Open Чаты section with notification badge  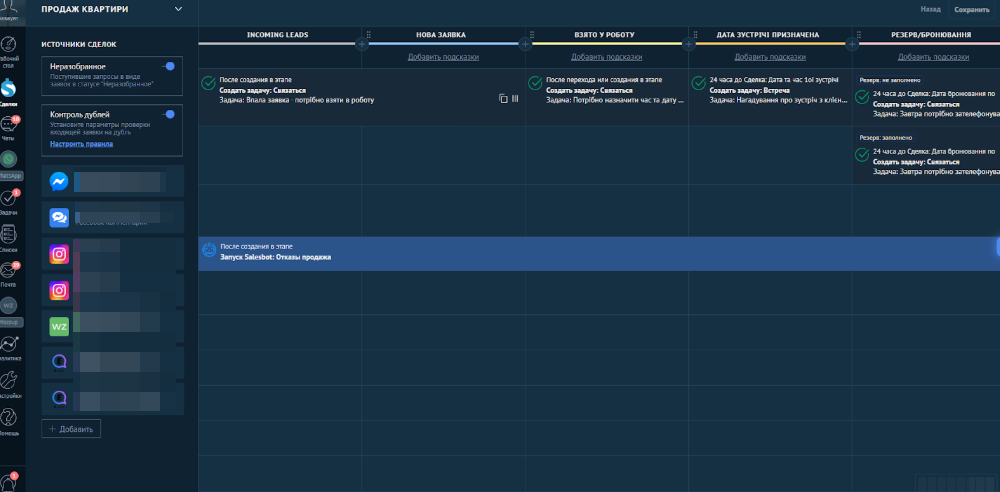(x=9, y=128)
